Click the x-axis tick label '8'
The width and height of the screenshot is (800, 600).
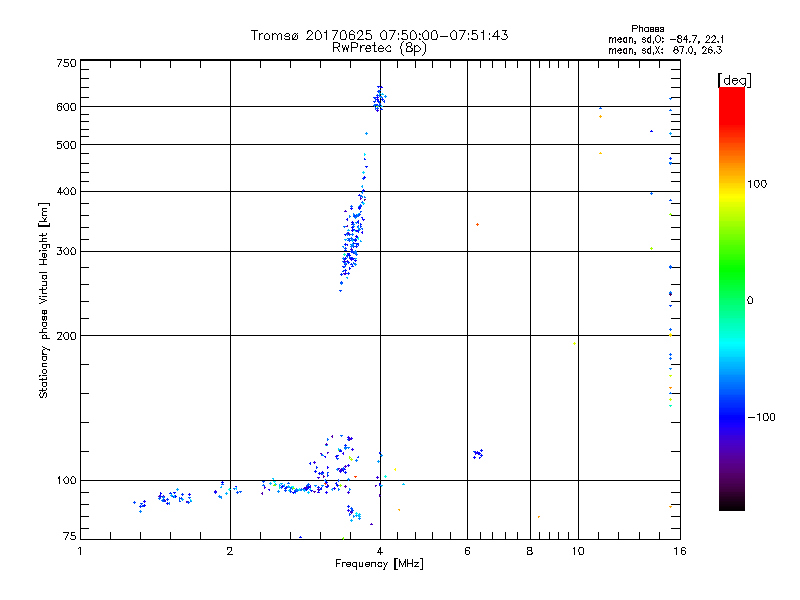530,551
